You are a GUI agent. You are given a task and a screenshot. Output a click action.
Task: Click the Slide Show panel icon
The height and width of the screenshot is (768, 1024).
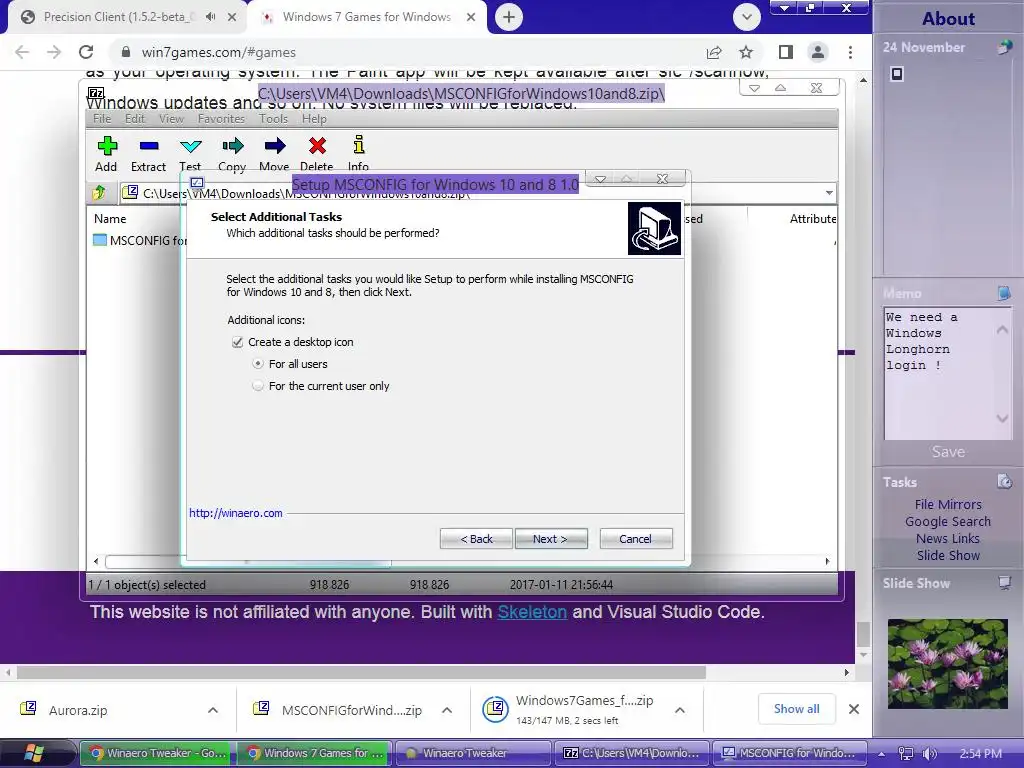tap(1004, 583)
